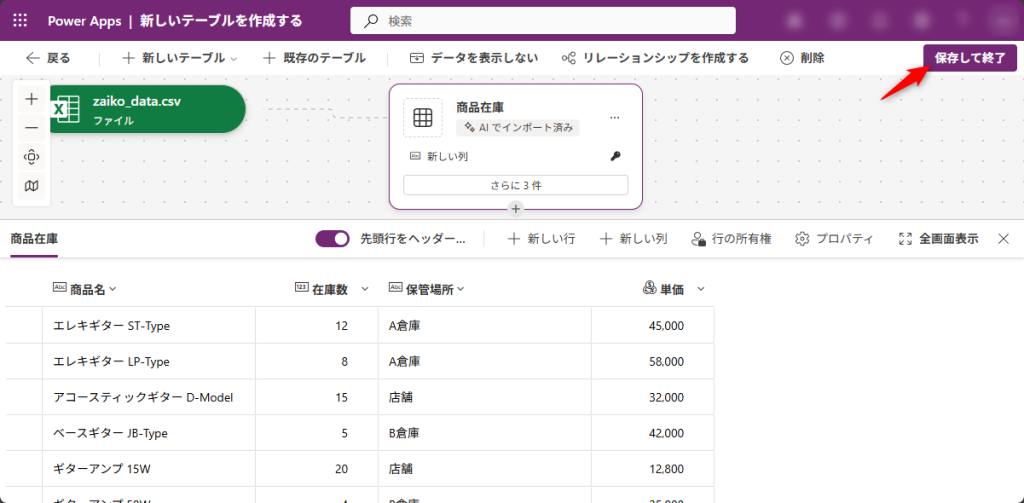Open the app launcher waffle icon

[x=20, y=20]
